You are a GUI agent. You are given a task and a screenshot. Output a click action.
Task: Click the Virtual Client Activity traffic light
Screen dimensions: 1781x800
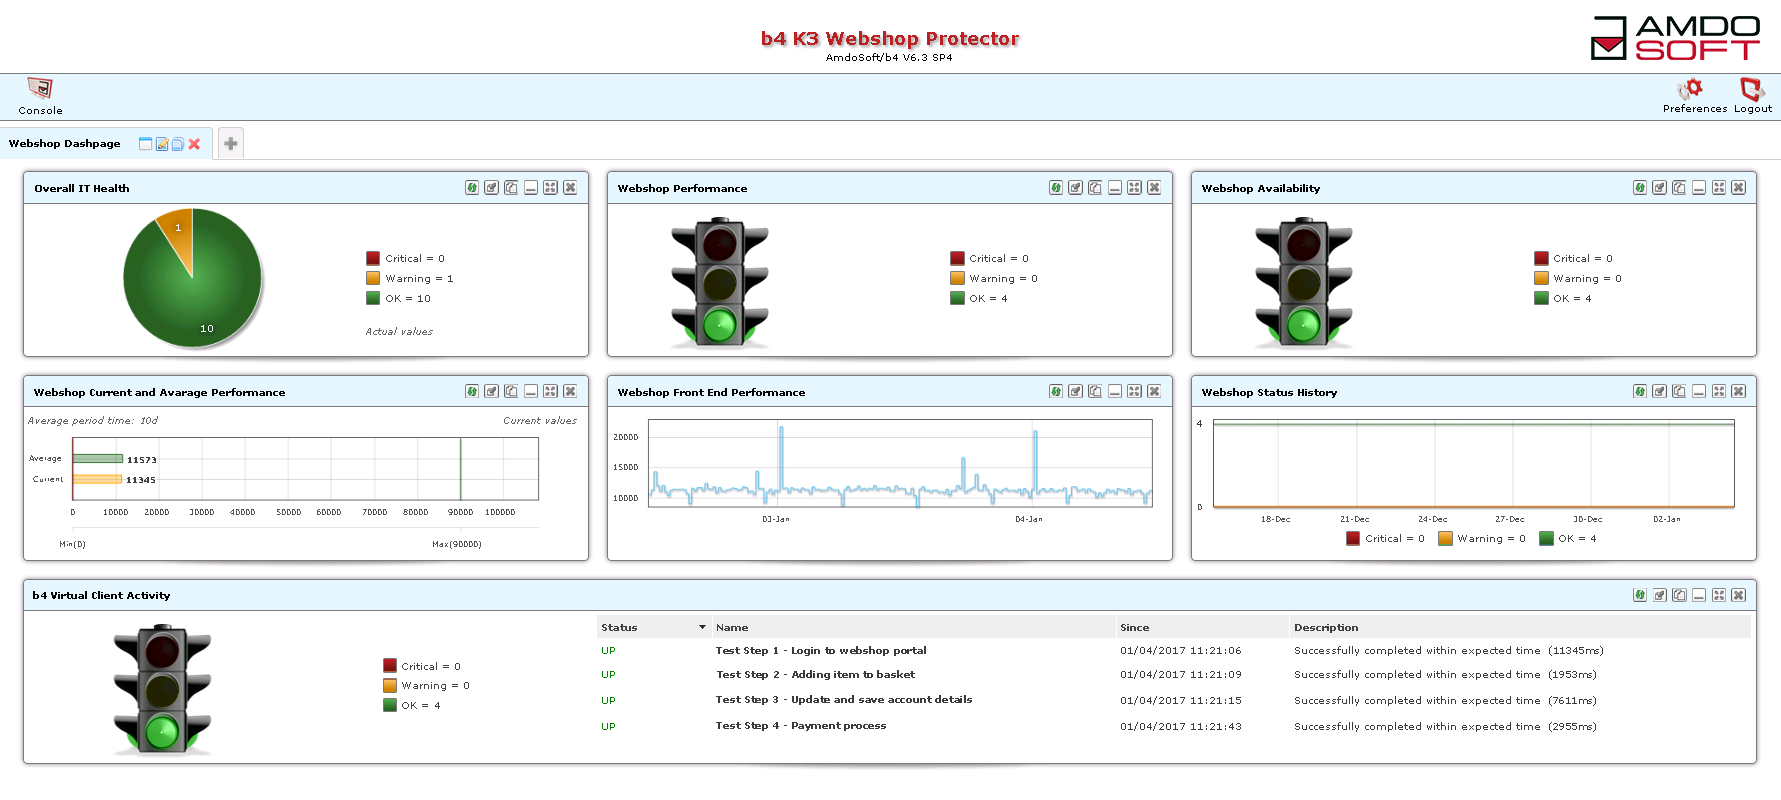pos(162,690)
